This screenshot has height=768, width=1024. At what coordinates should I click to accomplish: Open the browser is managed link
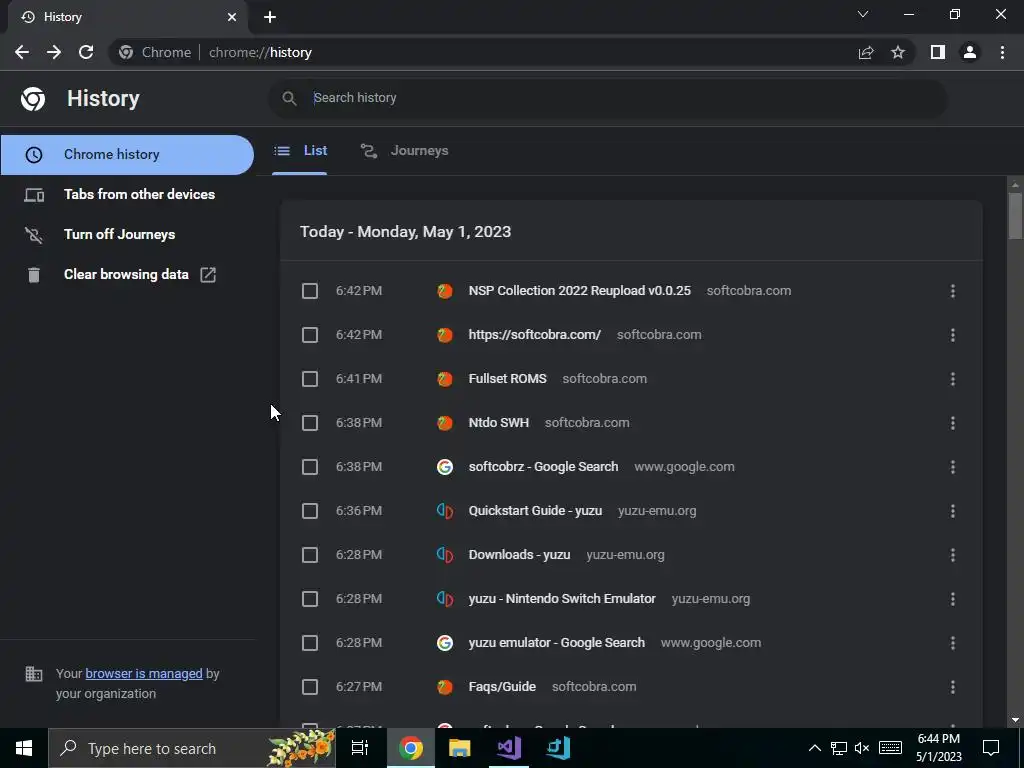pos(144,673)
